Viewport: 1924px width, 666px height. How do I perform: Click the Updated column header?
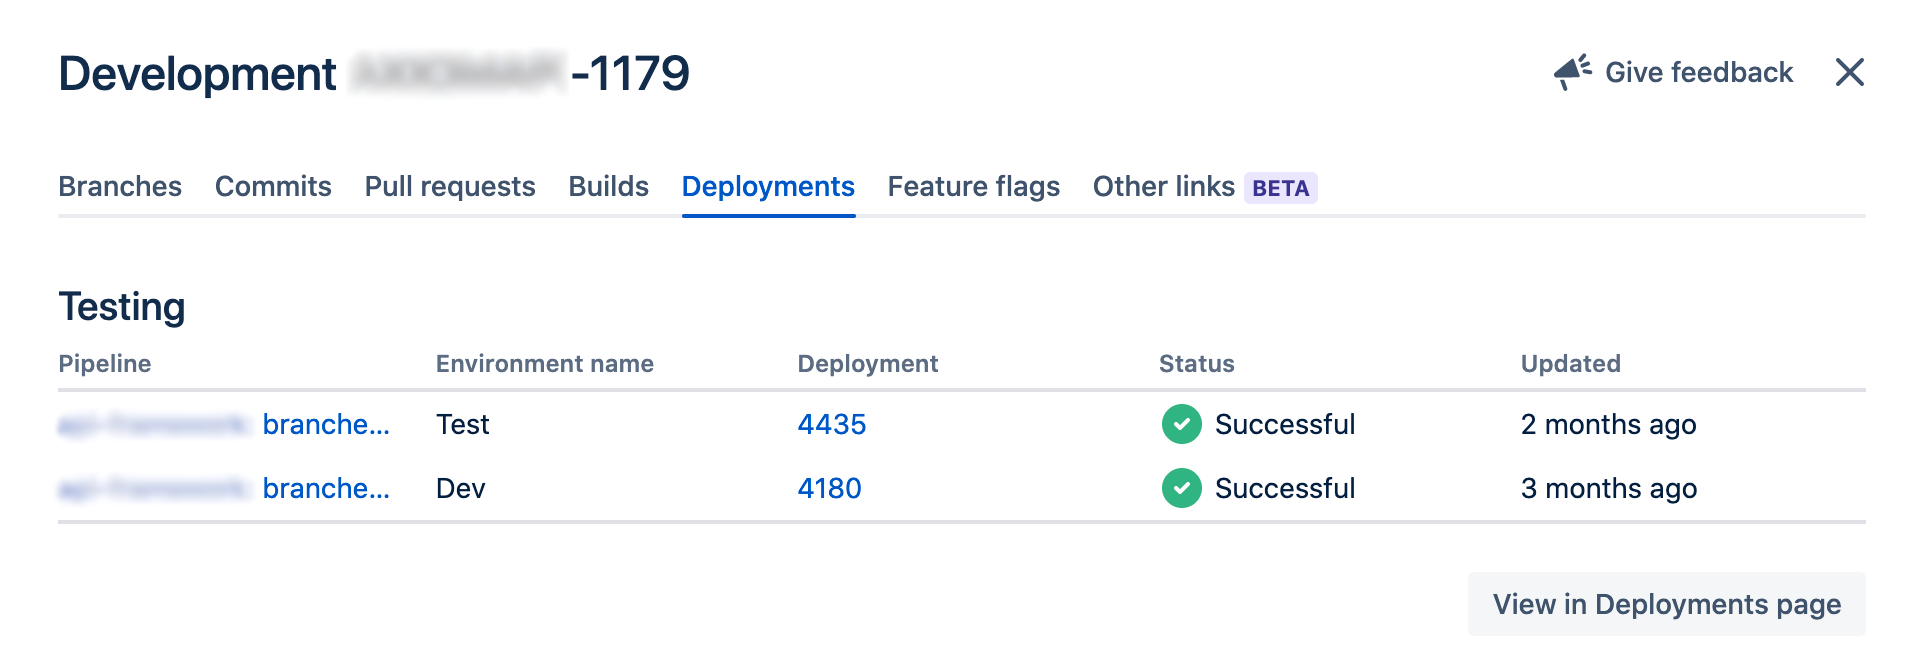tap(1571, 364)
